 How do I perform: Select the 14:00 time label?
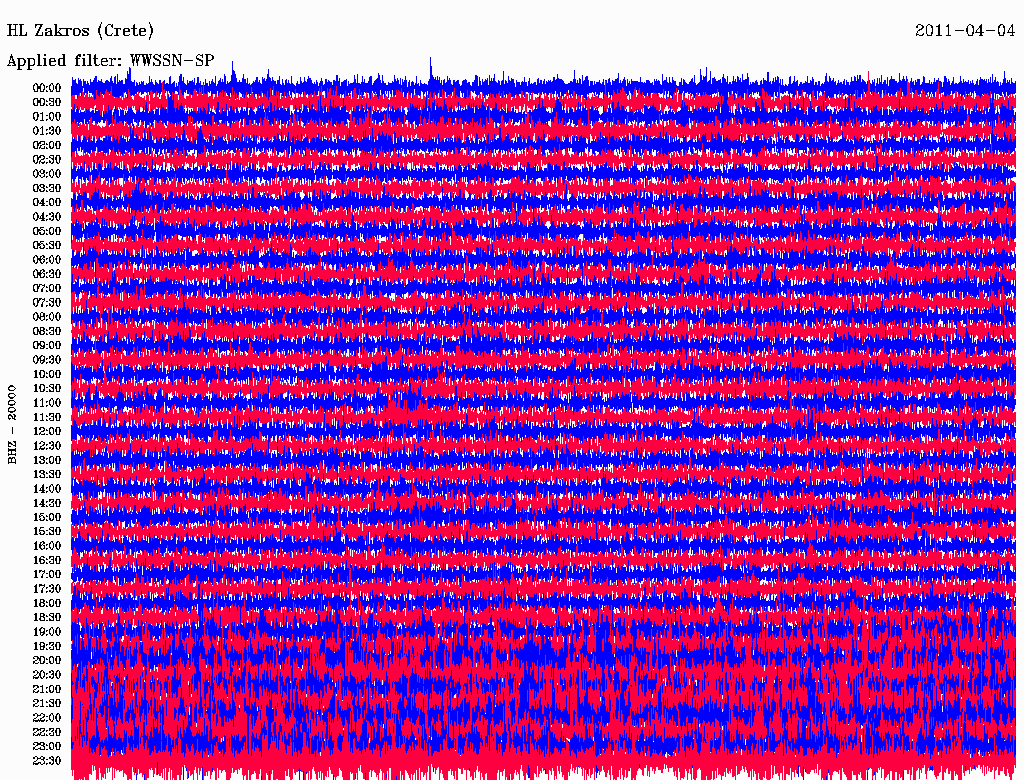pyautogui.click(x=46, y=489)
